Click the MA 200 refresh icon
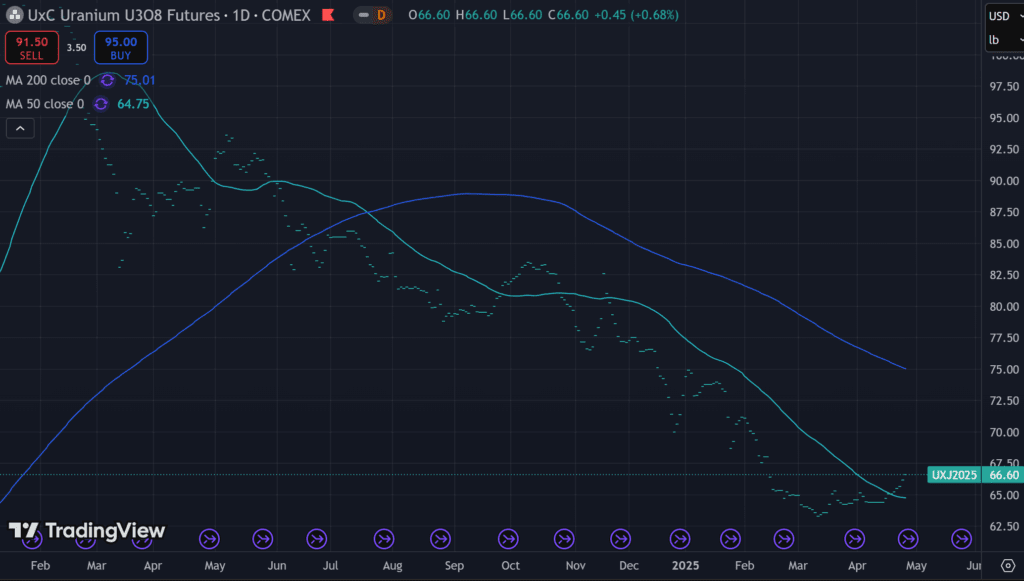The height and width of the screenshot is (581, 1024). (108, 80)
